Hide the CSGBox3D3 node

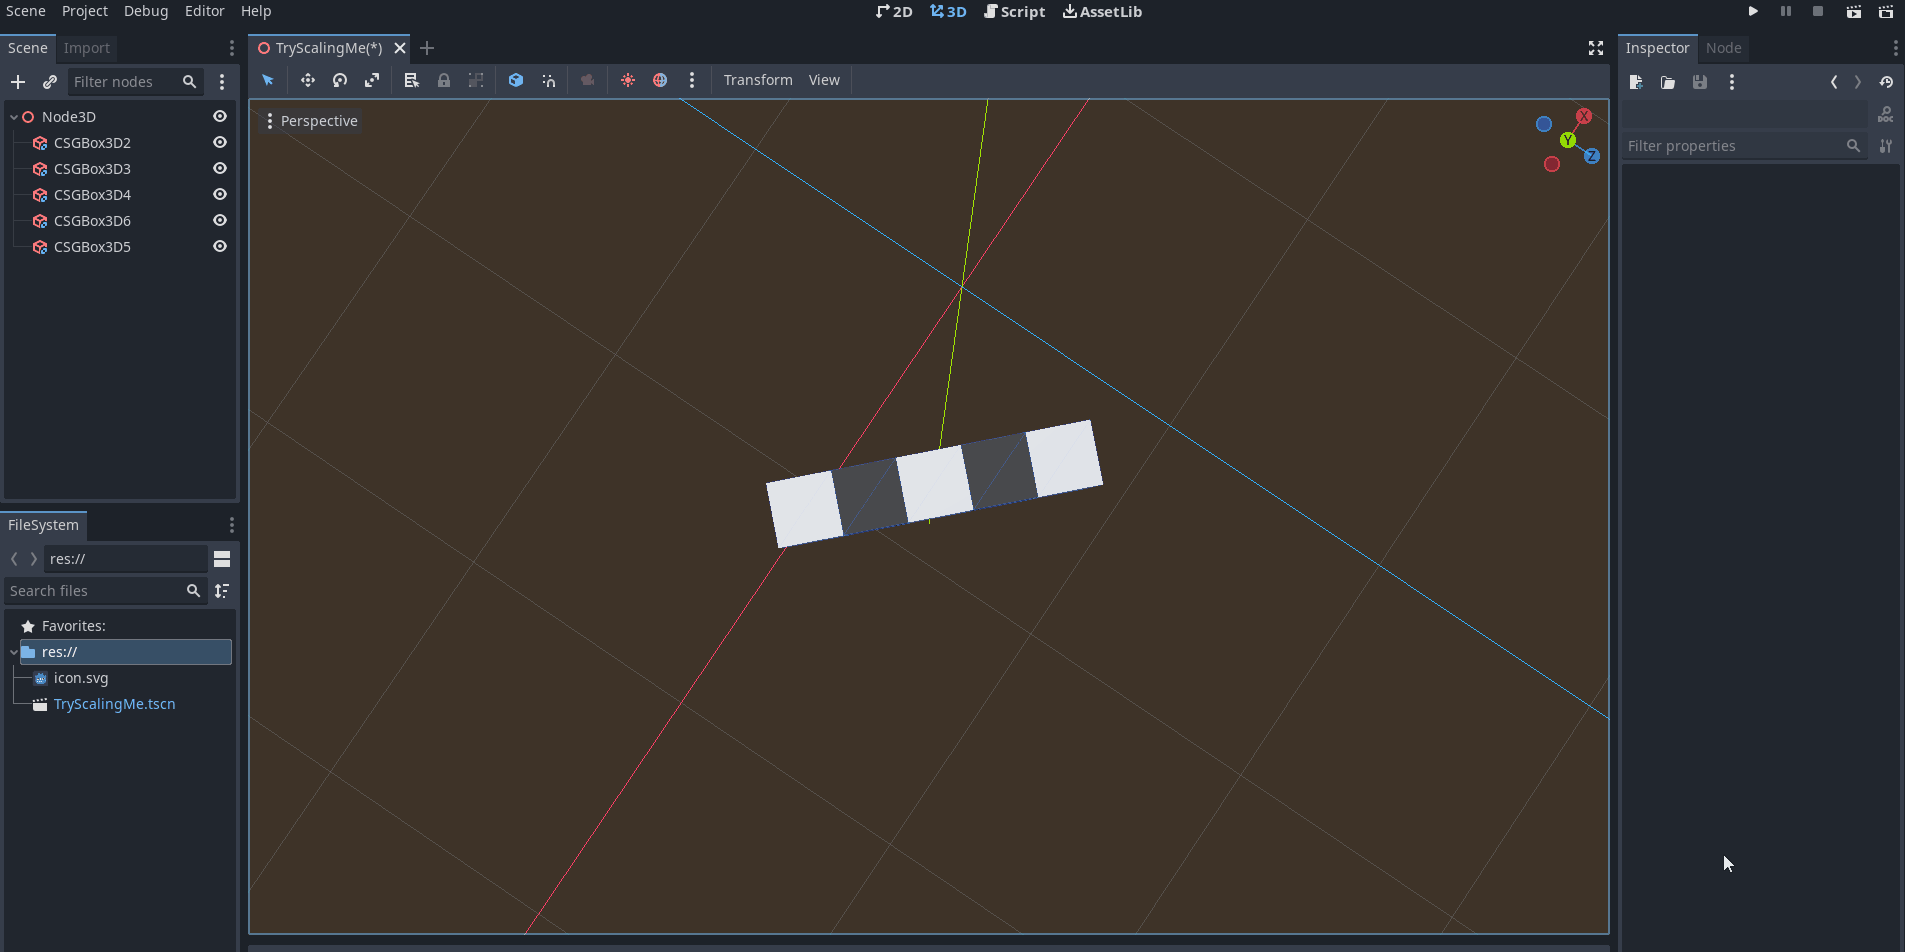tap(220, 169)
